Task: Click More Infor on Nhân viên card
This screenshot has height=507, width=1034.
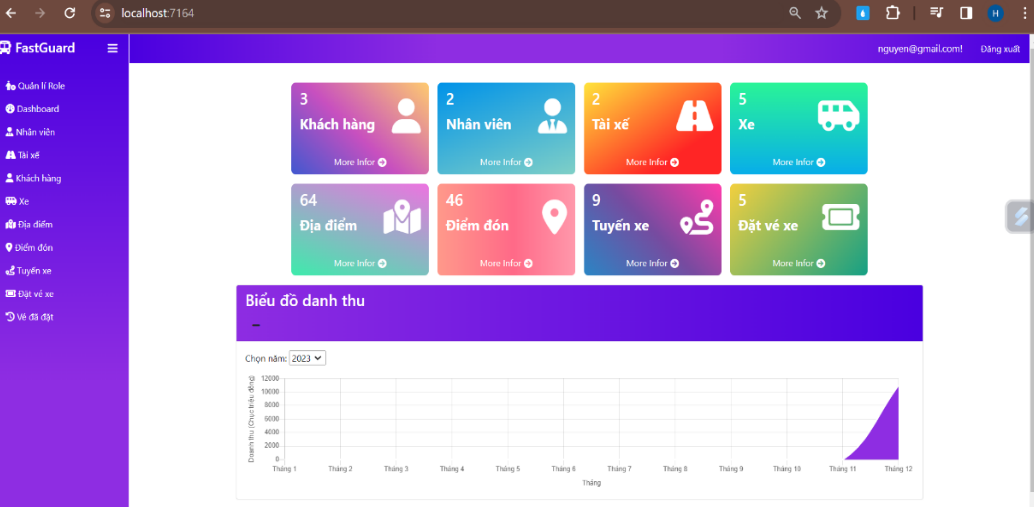Action: (x=506, y=162)
